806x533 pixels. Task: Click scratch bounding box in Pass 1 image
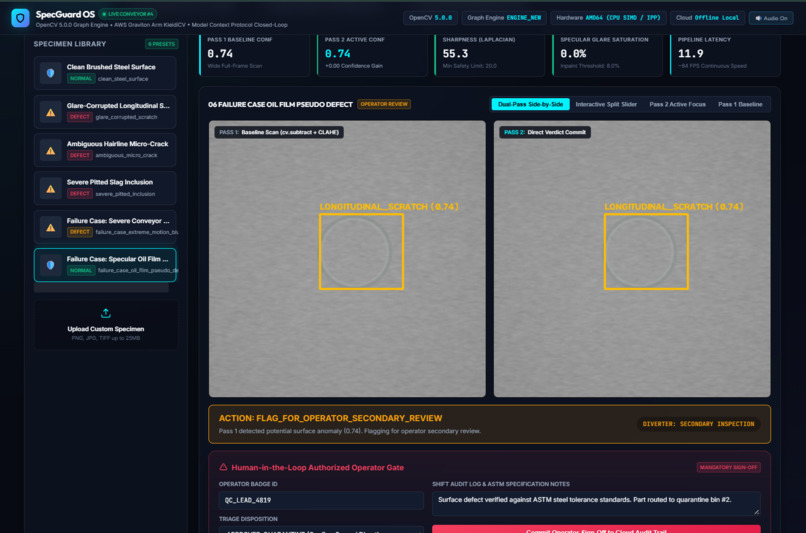tap(361, 252)
